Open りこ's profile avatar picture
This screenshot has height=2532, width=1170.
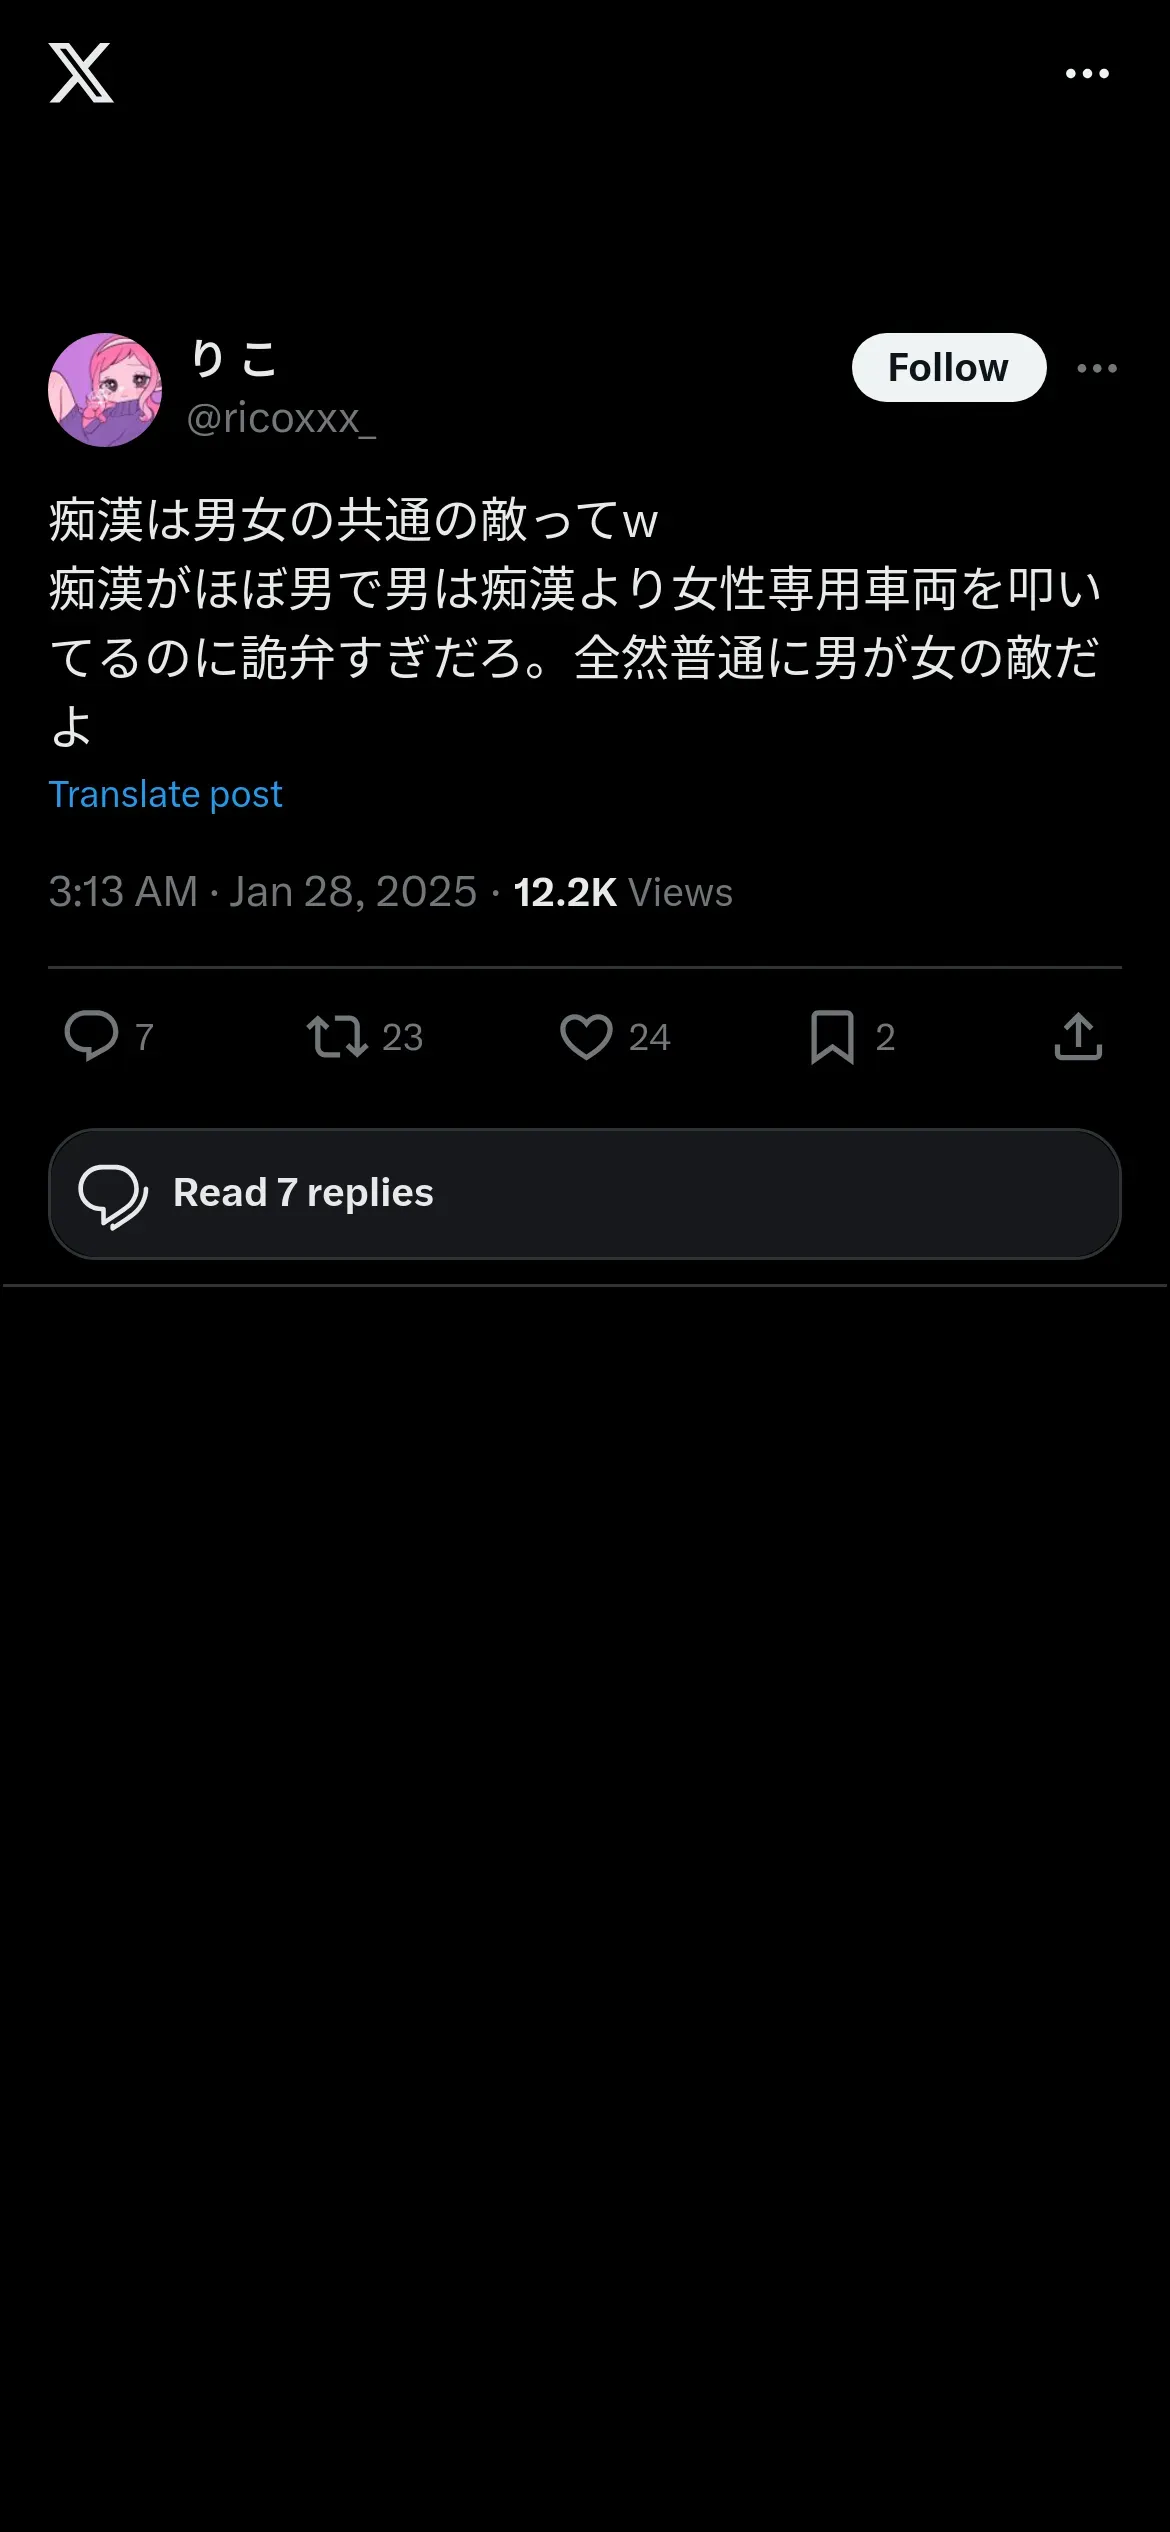click(x=105, y=390)
